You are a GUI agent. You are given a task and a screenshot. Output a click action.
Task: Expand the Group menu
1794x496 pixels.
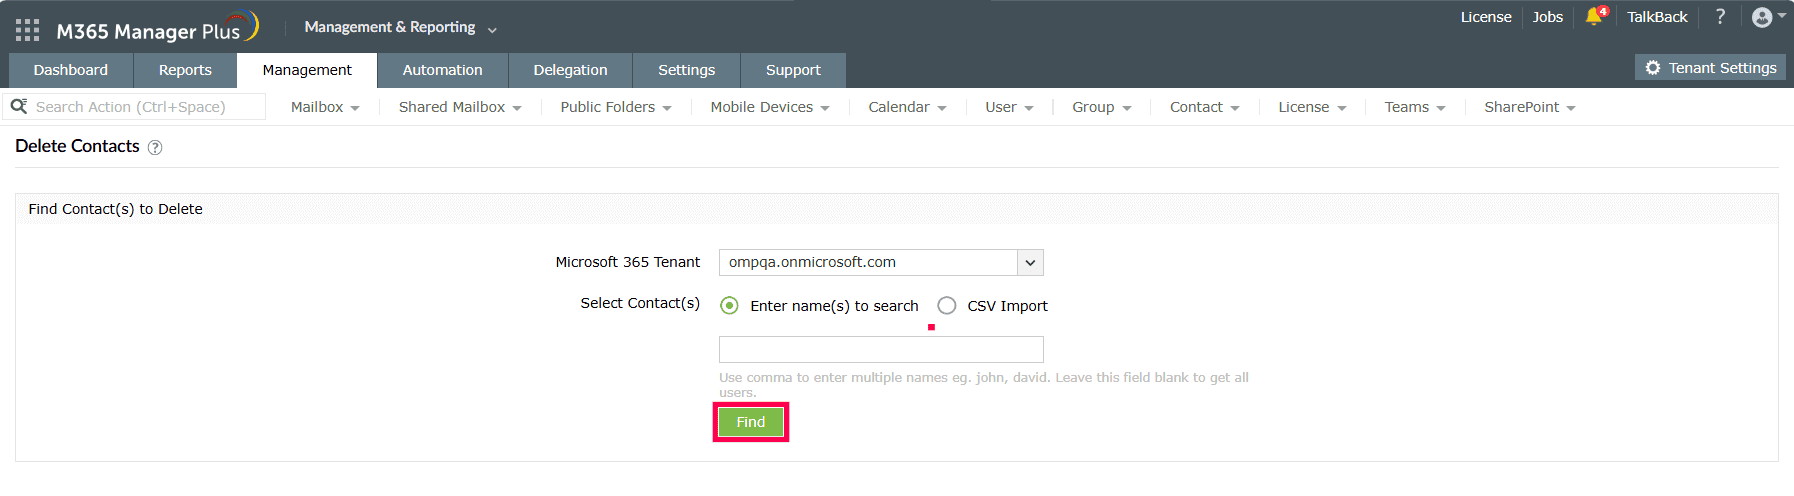pos(1102,107)
